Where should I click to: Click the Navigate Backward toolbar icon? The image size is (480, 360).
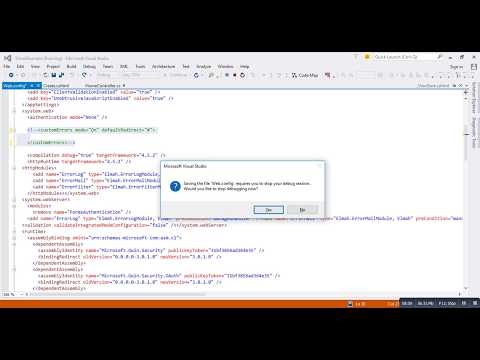11,75
